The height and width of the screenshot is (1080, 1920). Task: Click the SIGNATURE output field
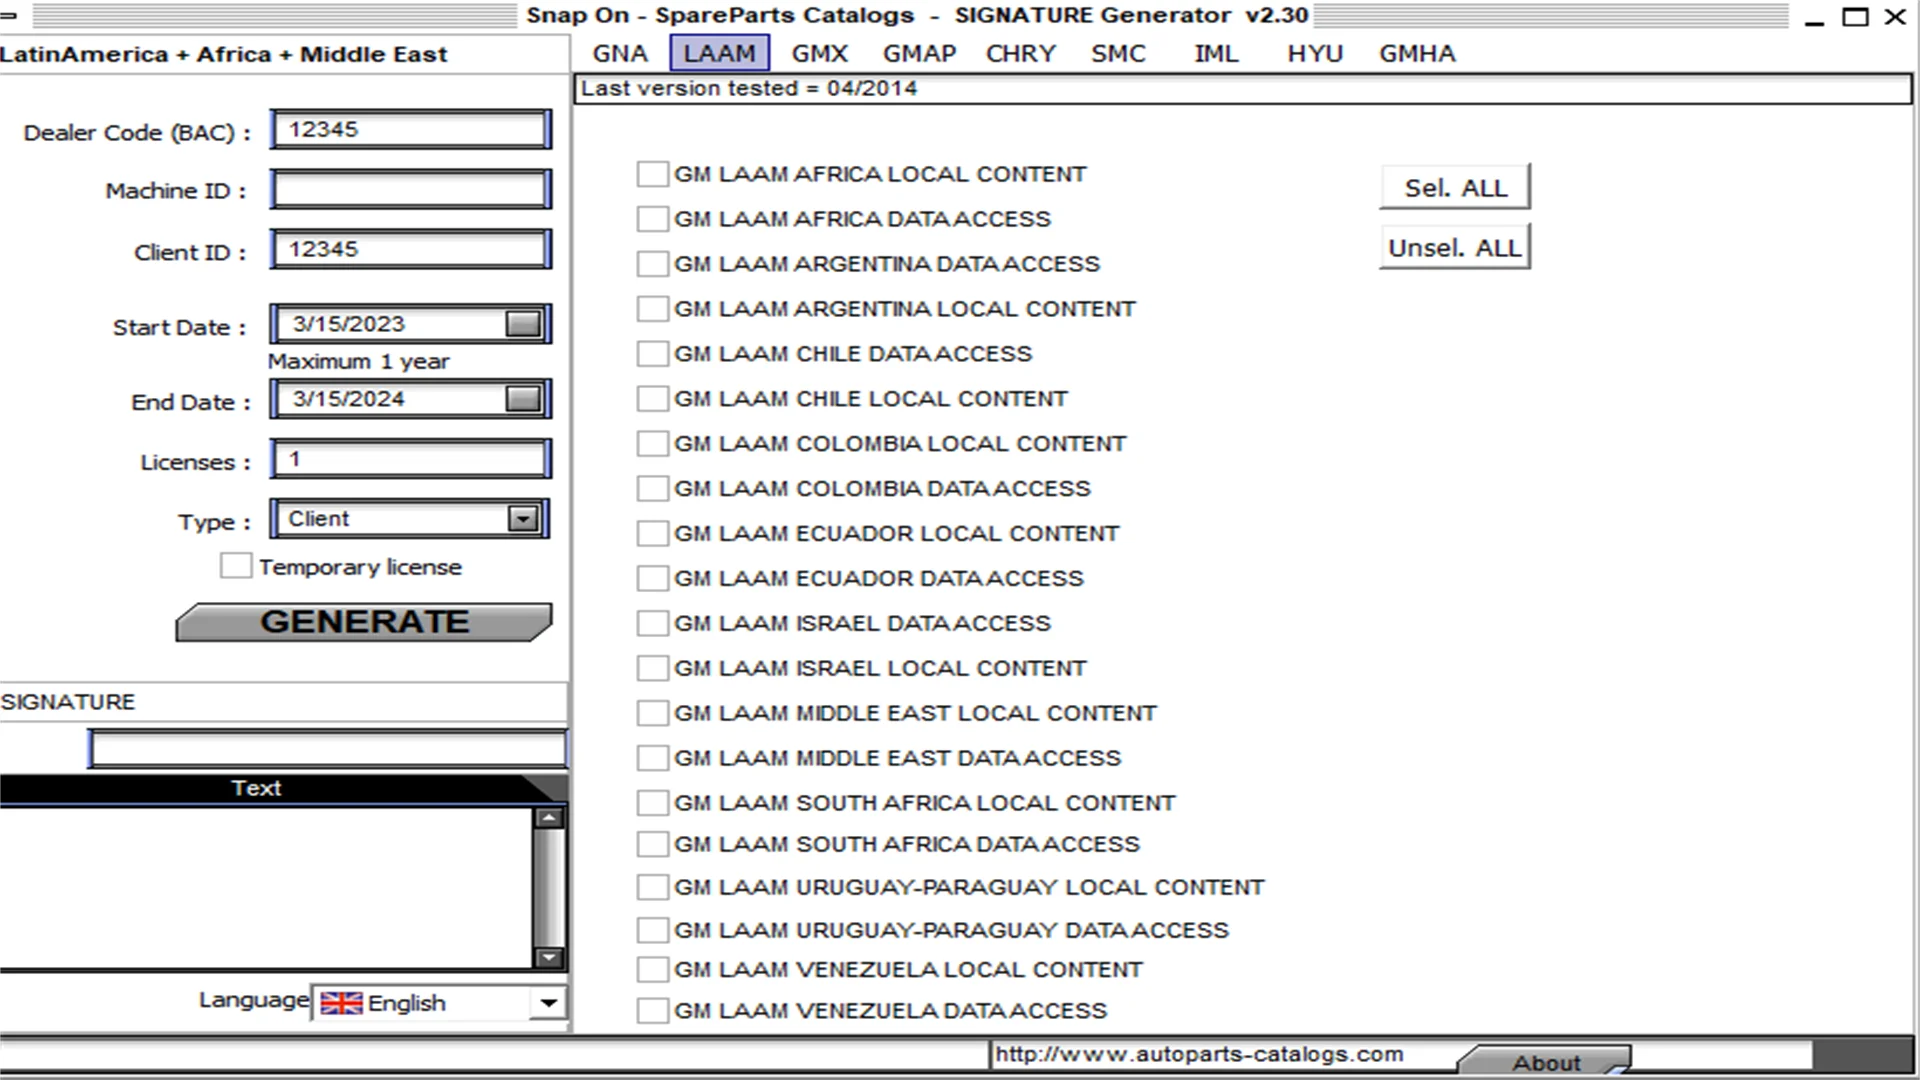coord(328,749)
